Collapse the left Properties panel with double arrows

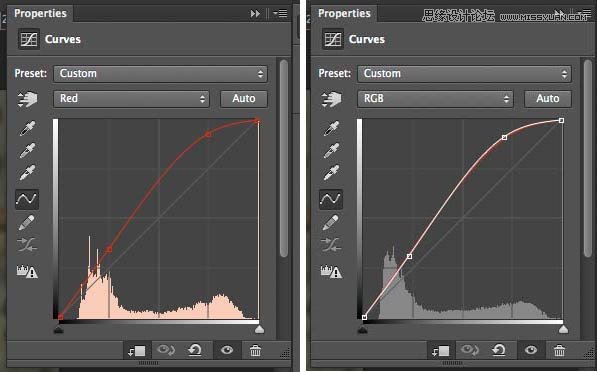tap(255, 14)
